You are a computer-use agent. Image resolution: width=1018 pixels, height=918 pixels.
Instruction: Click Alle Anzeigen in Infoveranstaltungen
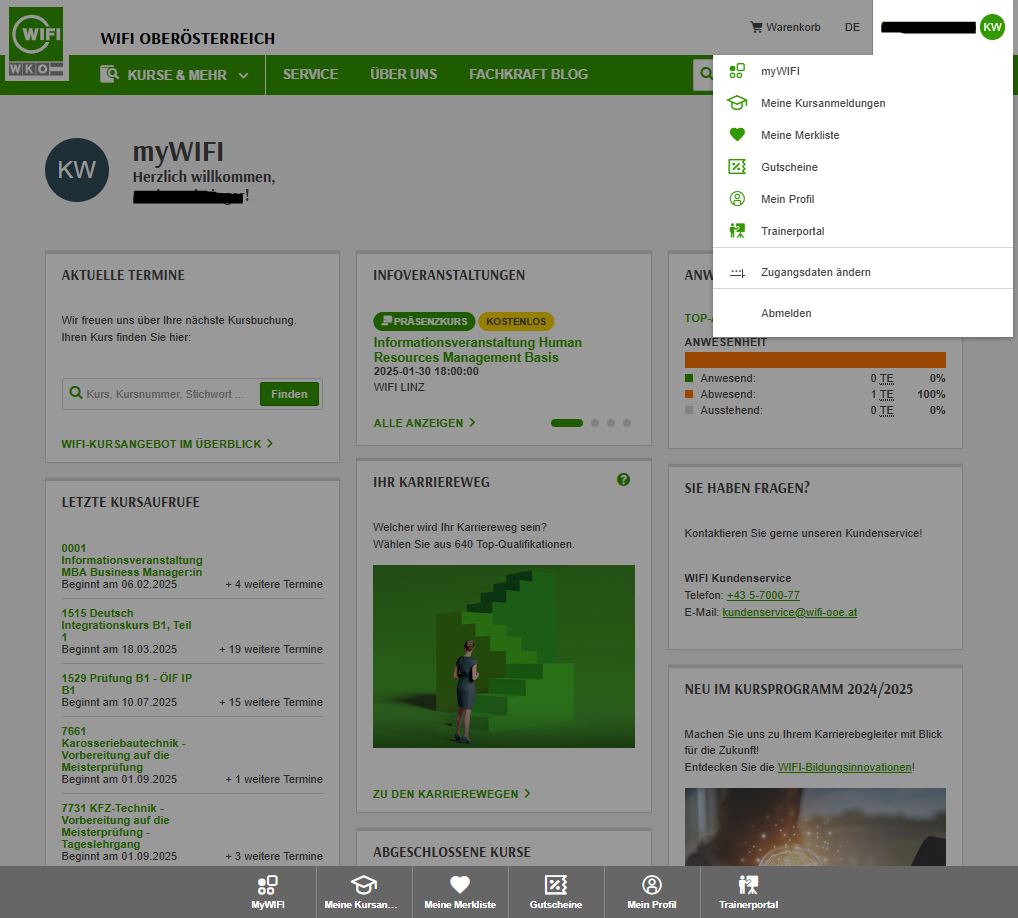pyautogui.click(x=424, y=423)
